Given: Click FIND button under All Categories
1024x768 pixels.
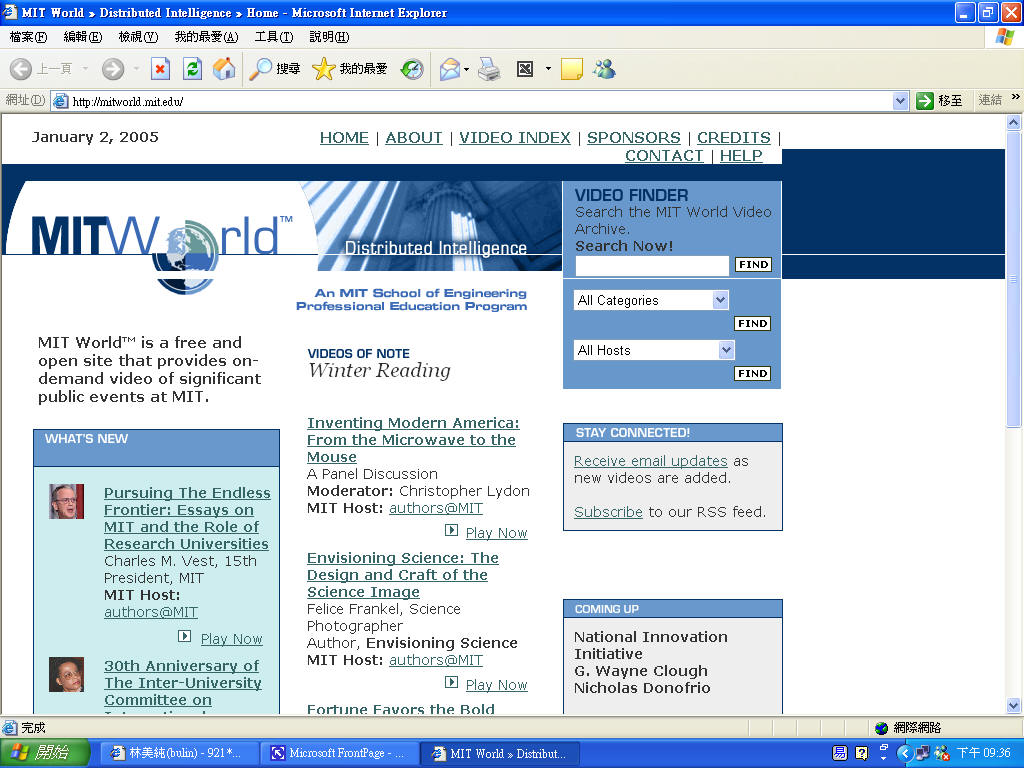Looking at the screenshot, I should (x=752, y=323).
